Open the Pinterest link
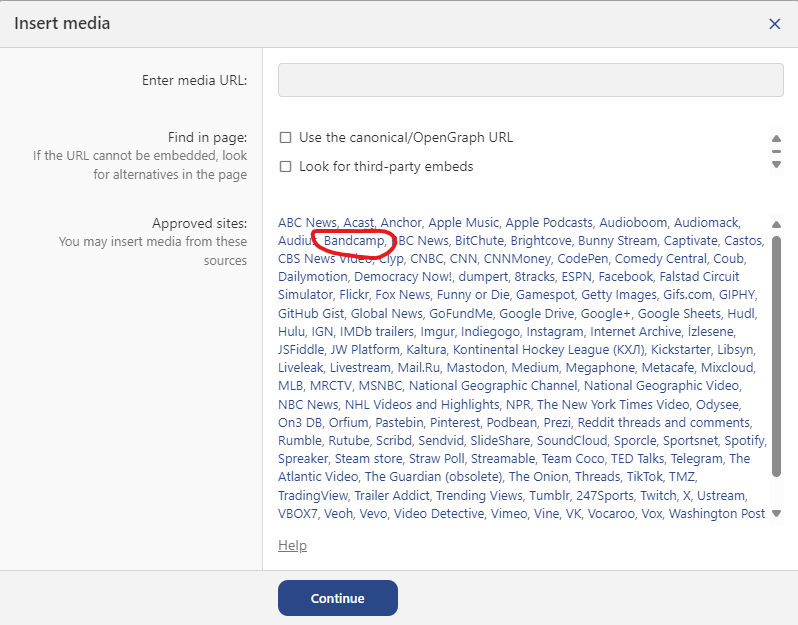 (454, 422)
